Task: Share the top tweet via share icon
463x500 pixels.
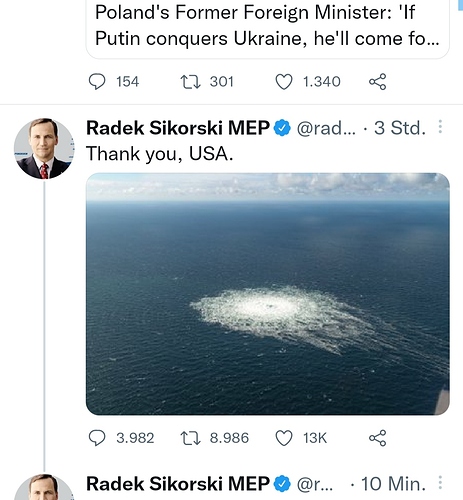Action: 377,82
